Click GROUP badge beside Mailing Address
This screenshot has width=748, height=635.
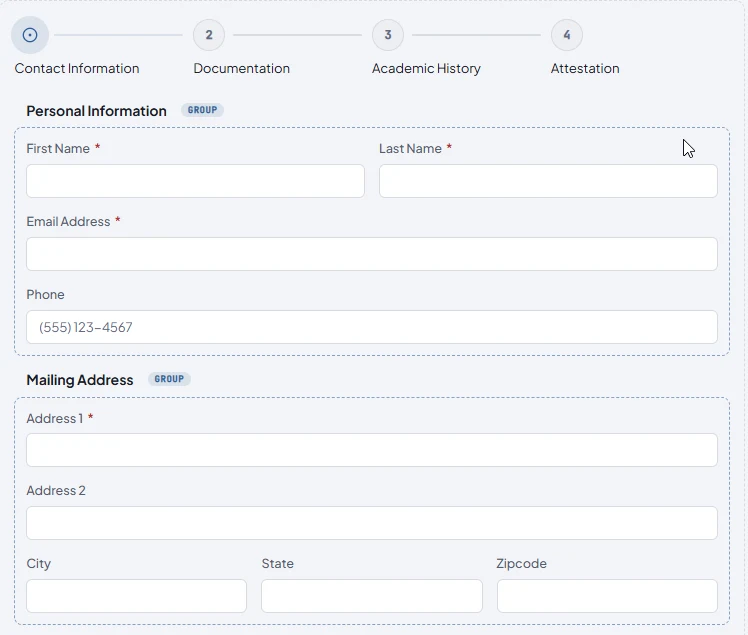pyautogui.click(x=169, y=379)
